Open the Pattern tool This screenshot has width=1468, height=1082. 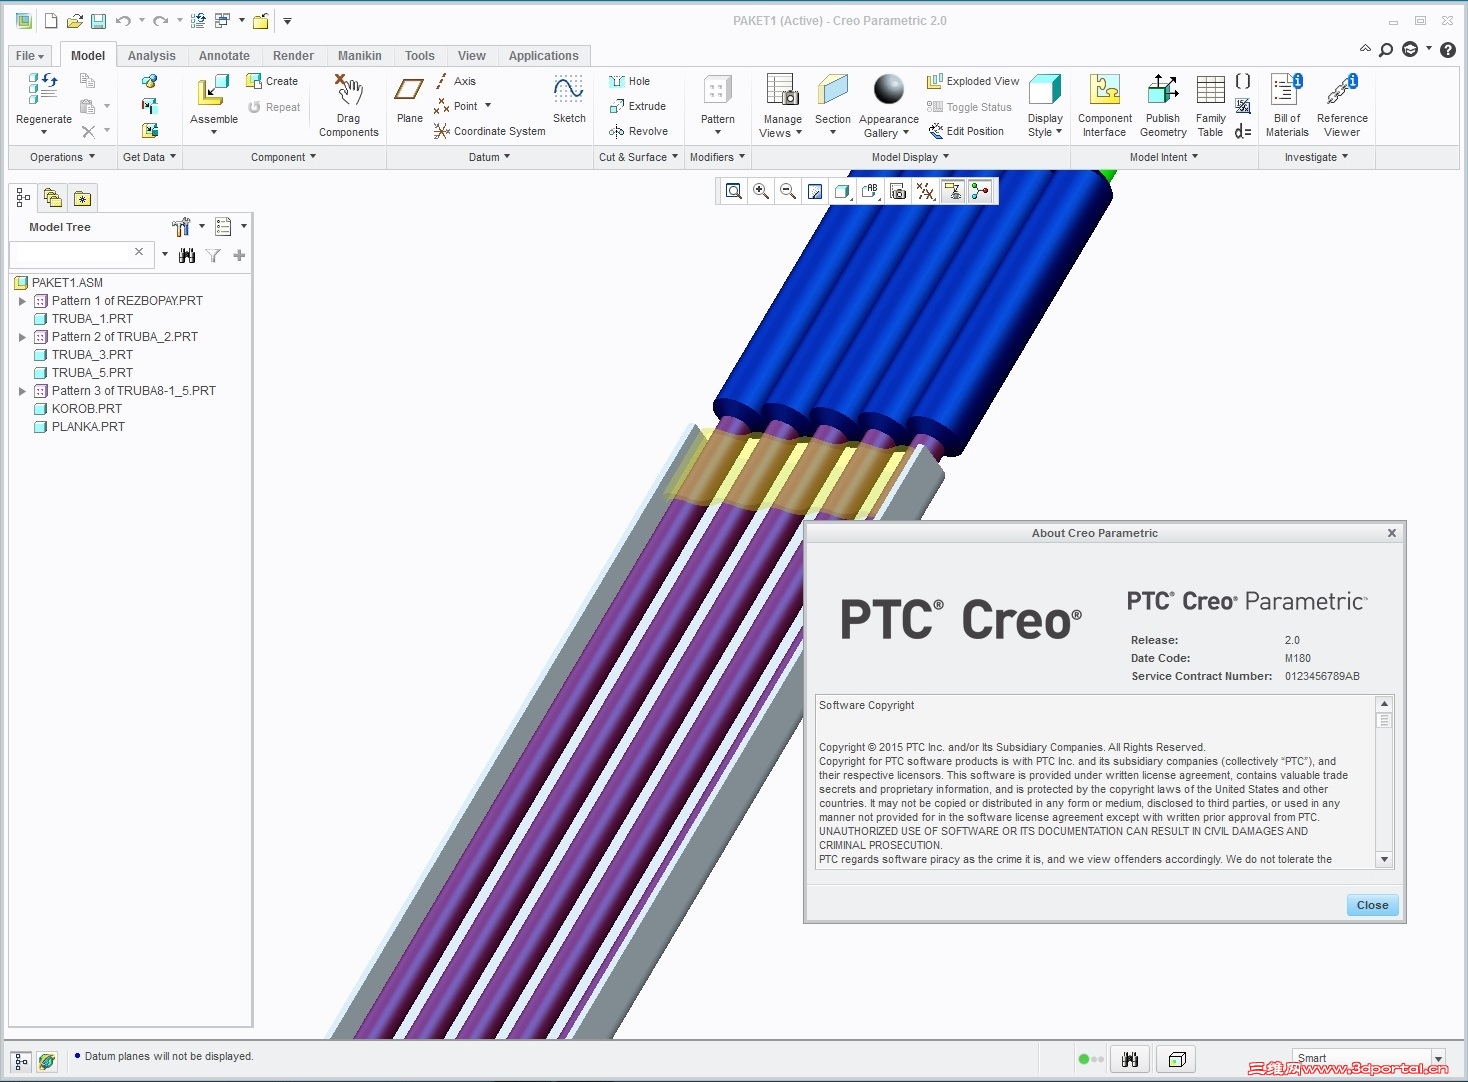(717, 91)
